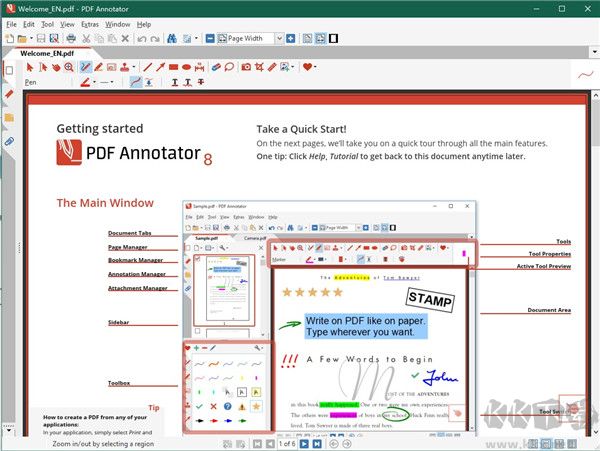Viewport: 600px width, 451px height.
Task: Select the Stamp tool
Action: tap(124, 67)
